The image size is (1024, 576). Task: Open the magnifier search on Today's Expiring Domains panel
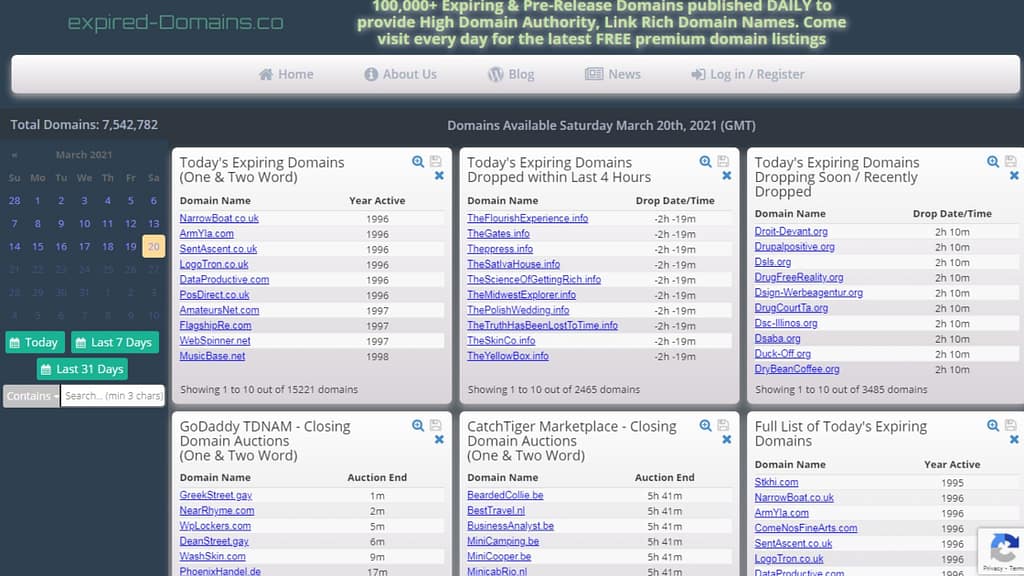[418, 161]
